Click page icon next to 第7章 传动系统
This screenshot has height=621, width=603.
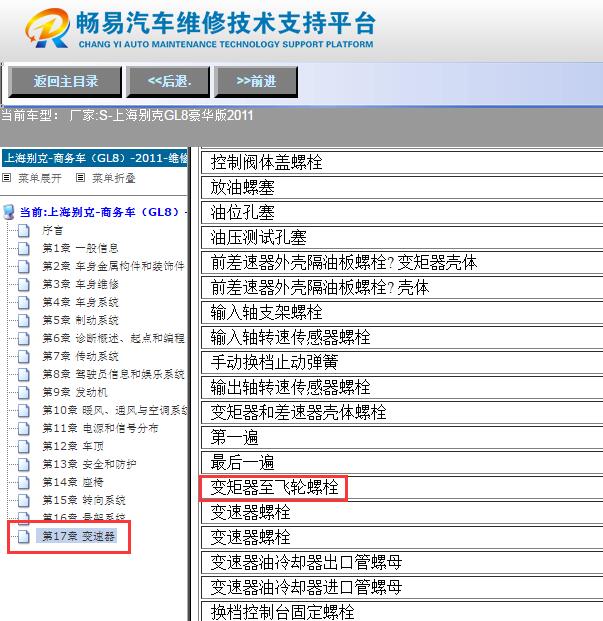pos(24,356)
